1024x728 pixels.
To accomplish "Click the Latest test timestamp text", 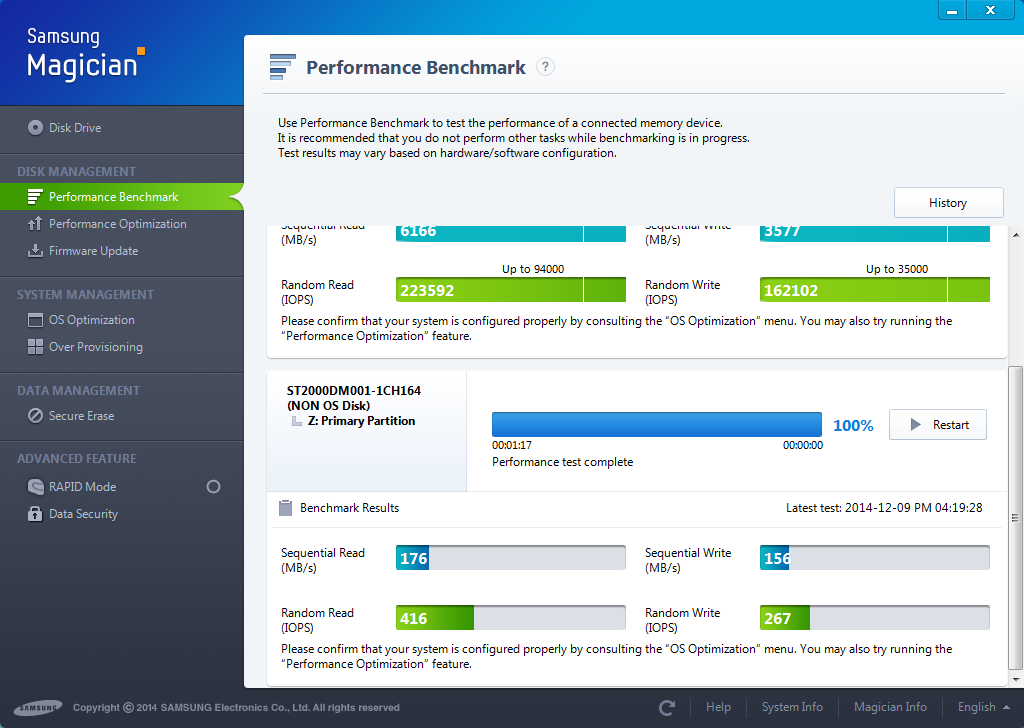I will [x=884, y=508].
